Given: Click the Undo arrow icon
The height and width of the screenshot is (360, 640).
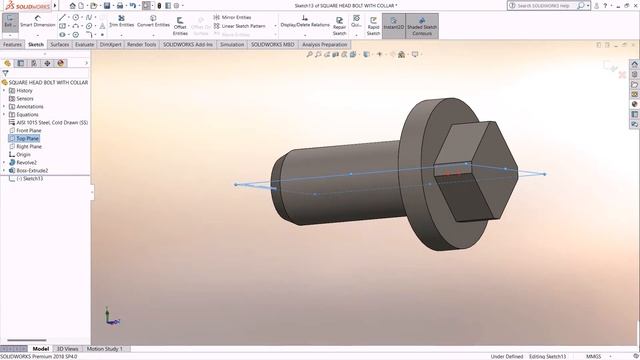Looking at the screenshot, I should tap(132, 6).
